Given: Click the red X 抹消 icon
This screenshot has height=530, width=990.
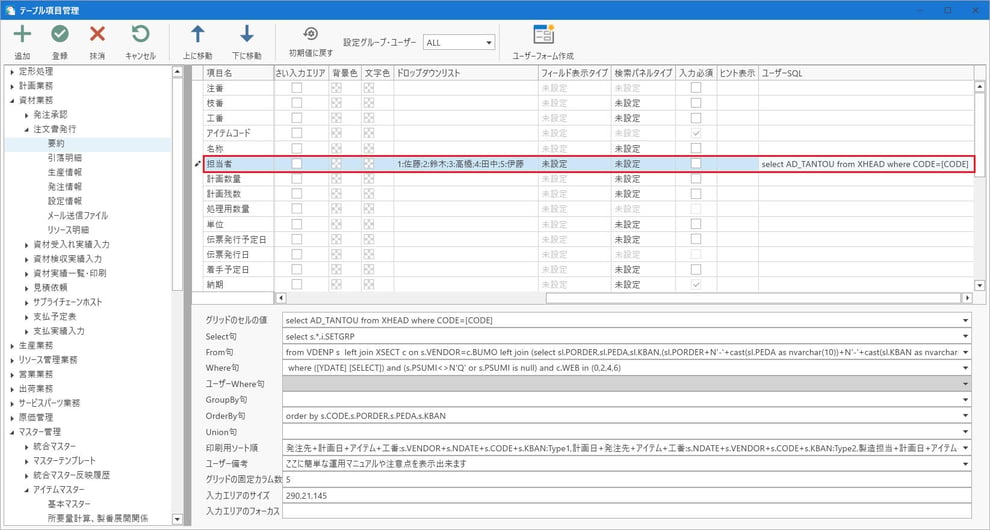Looking at the screenshot, I should [97, 35].
